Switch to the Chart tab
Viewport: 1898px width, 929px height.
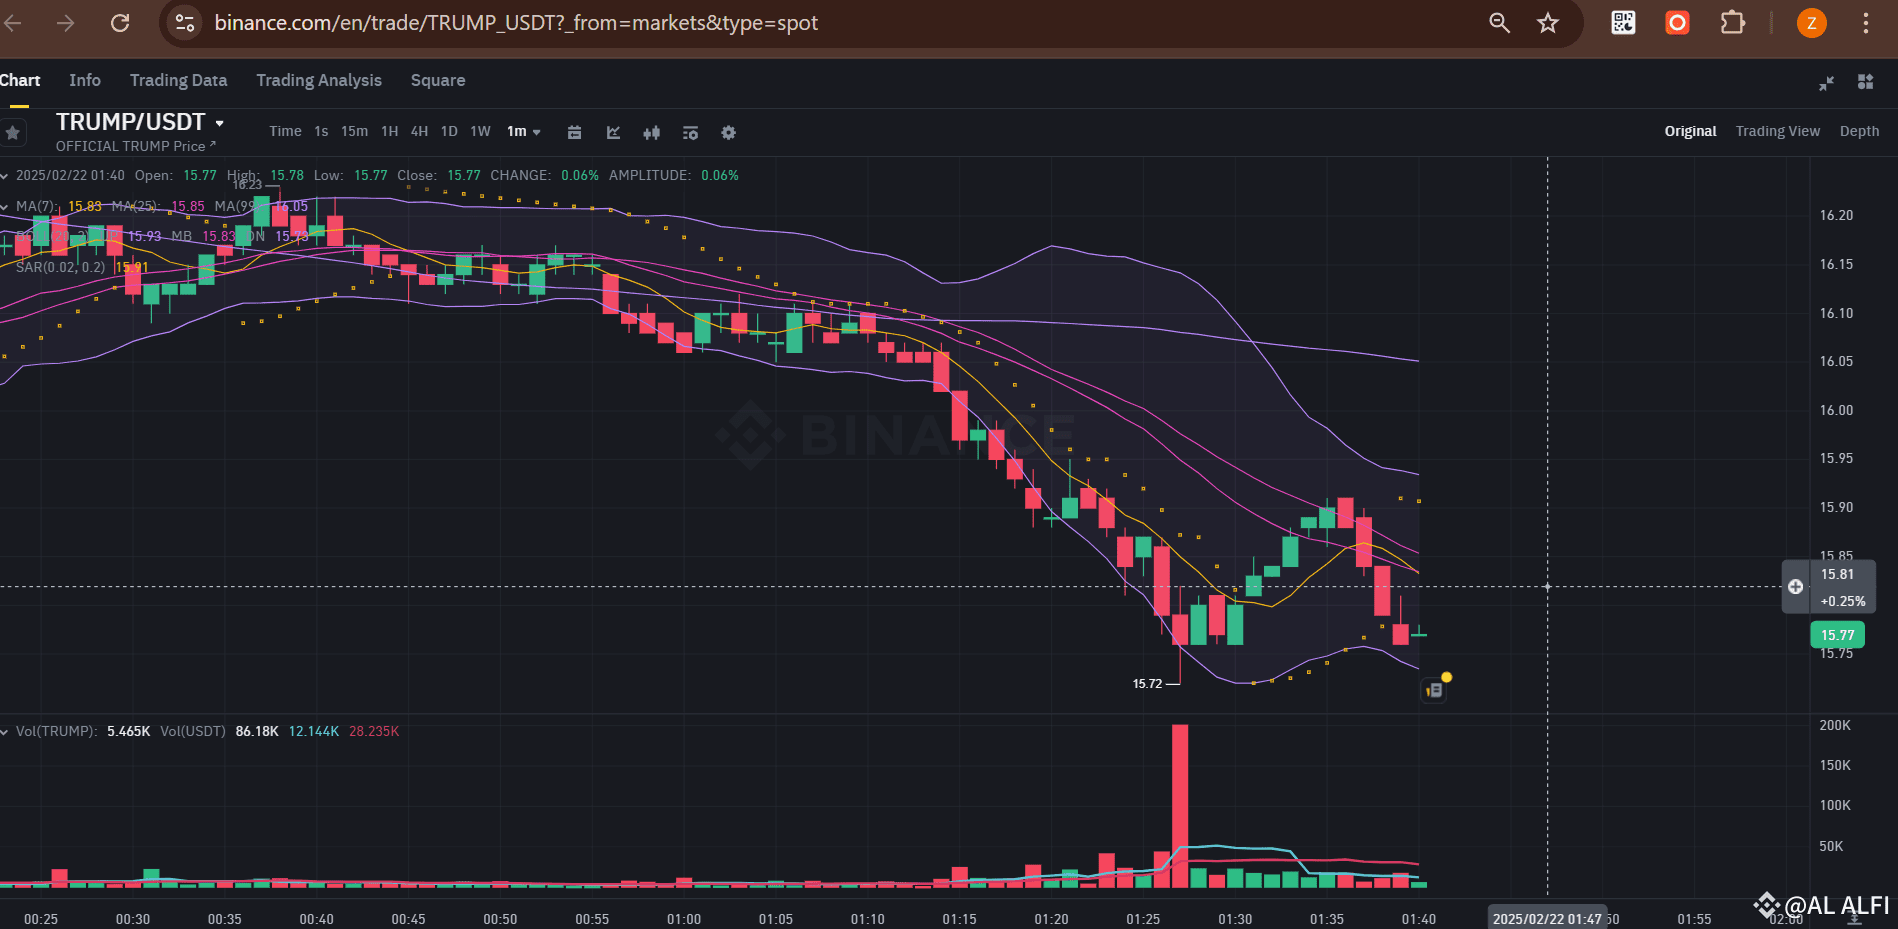20,80
